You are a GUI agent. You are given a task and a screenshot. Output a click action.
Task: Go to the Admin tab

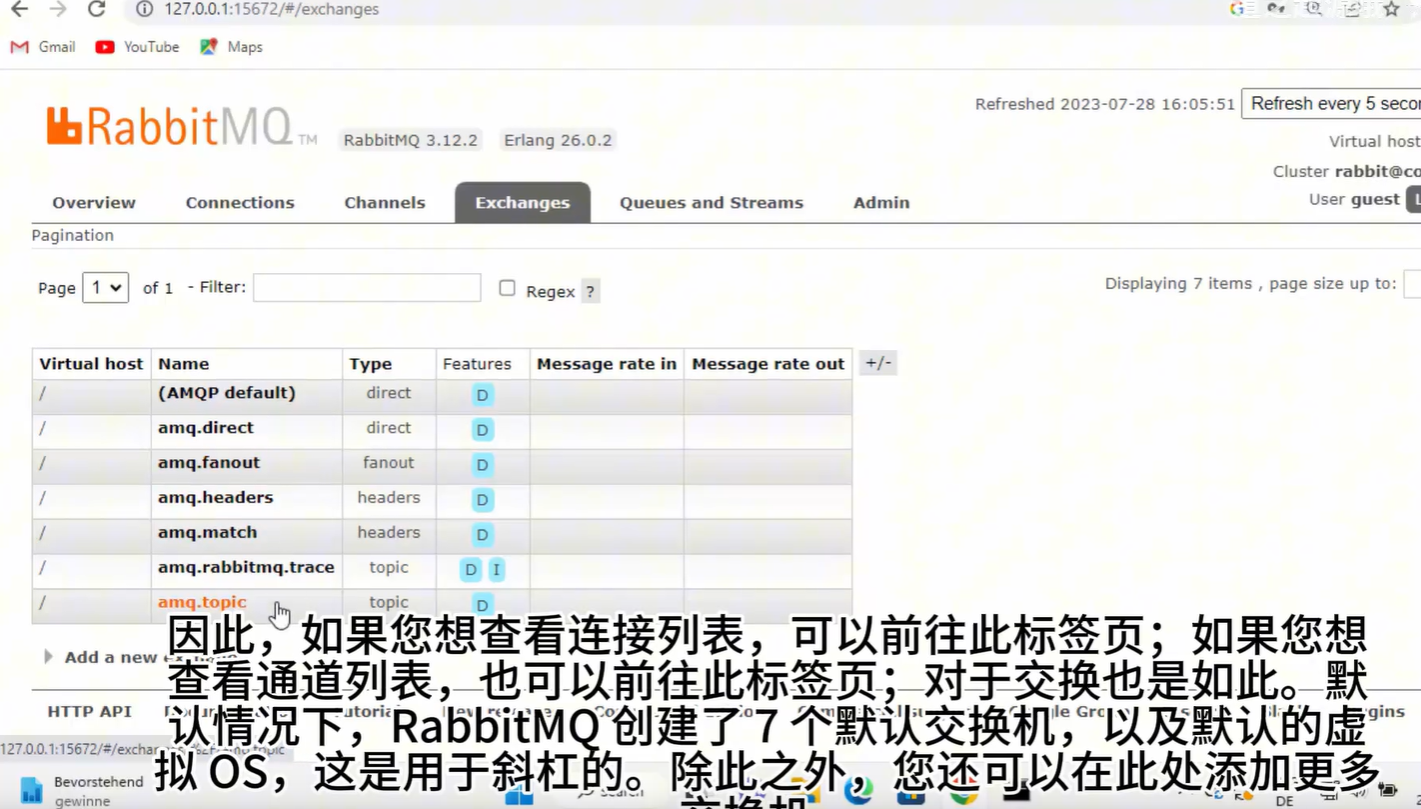(x=881, y=202)
